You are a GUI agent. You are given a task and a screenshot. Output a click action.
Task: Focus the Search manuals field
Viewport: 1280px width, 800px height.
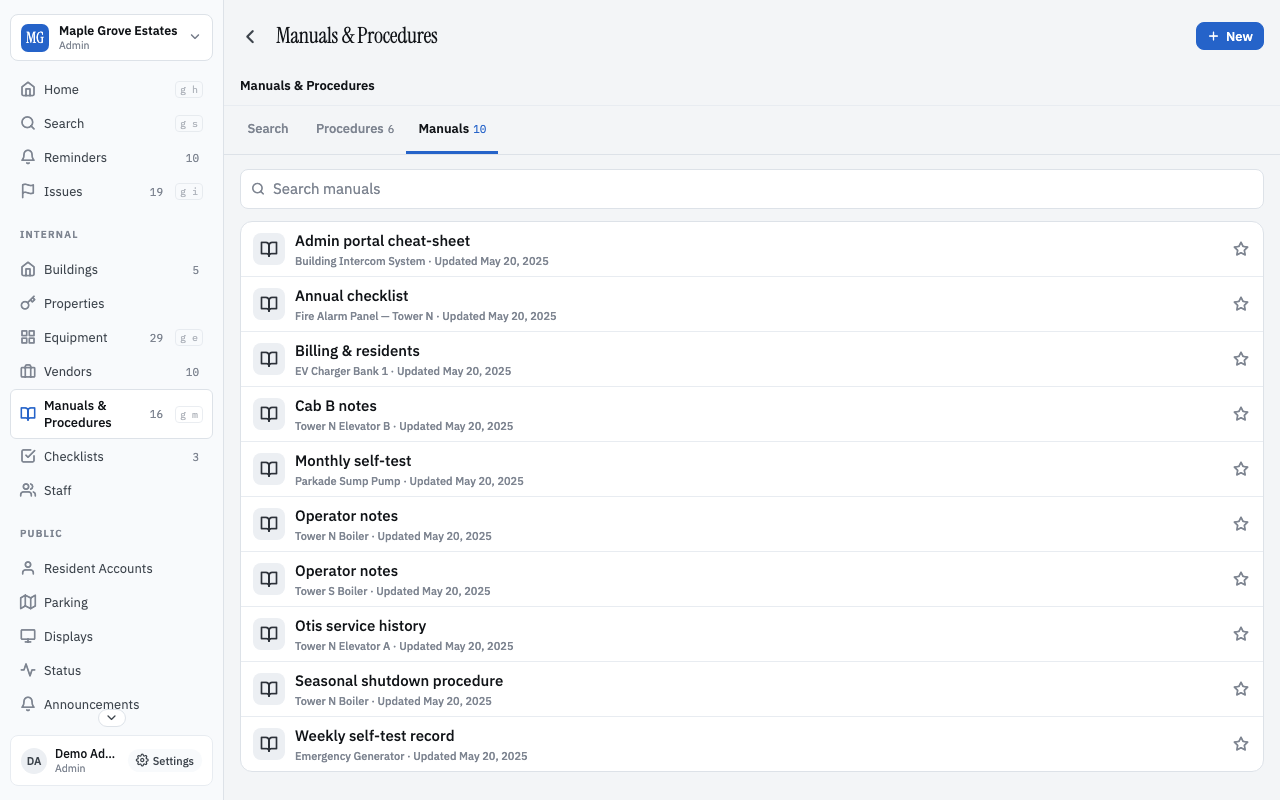click(752, 189)
